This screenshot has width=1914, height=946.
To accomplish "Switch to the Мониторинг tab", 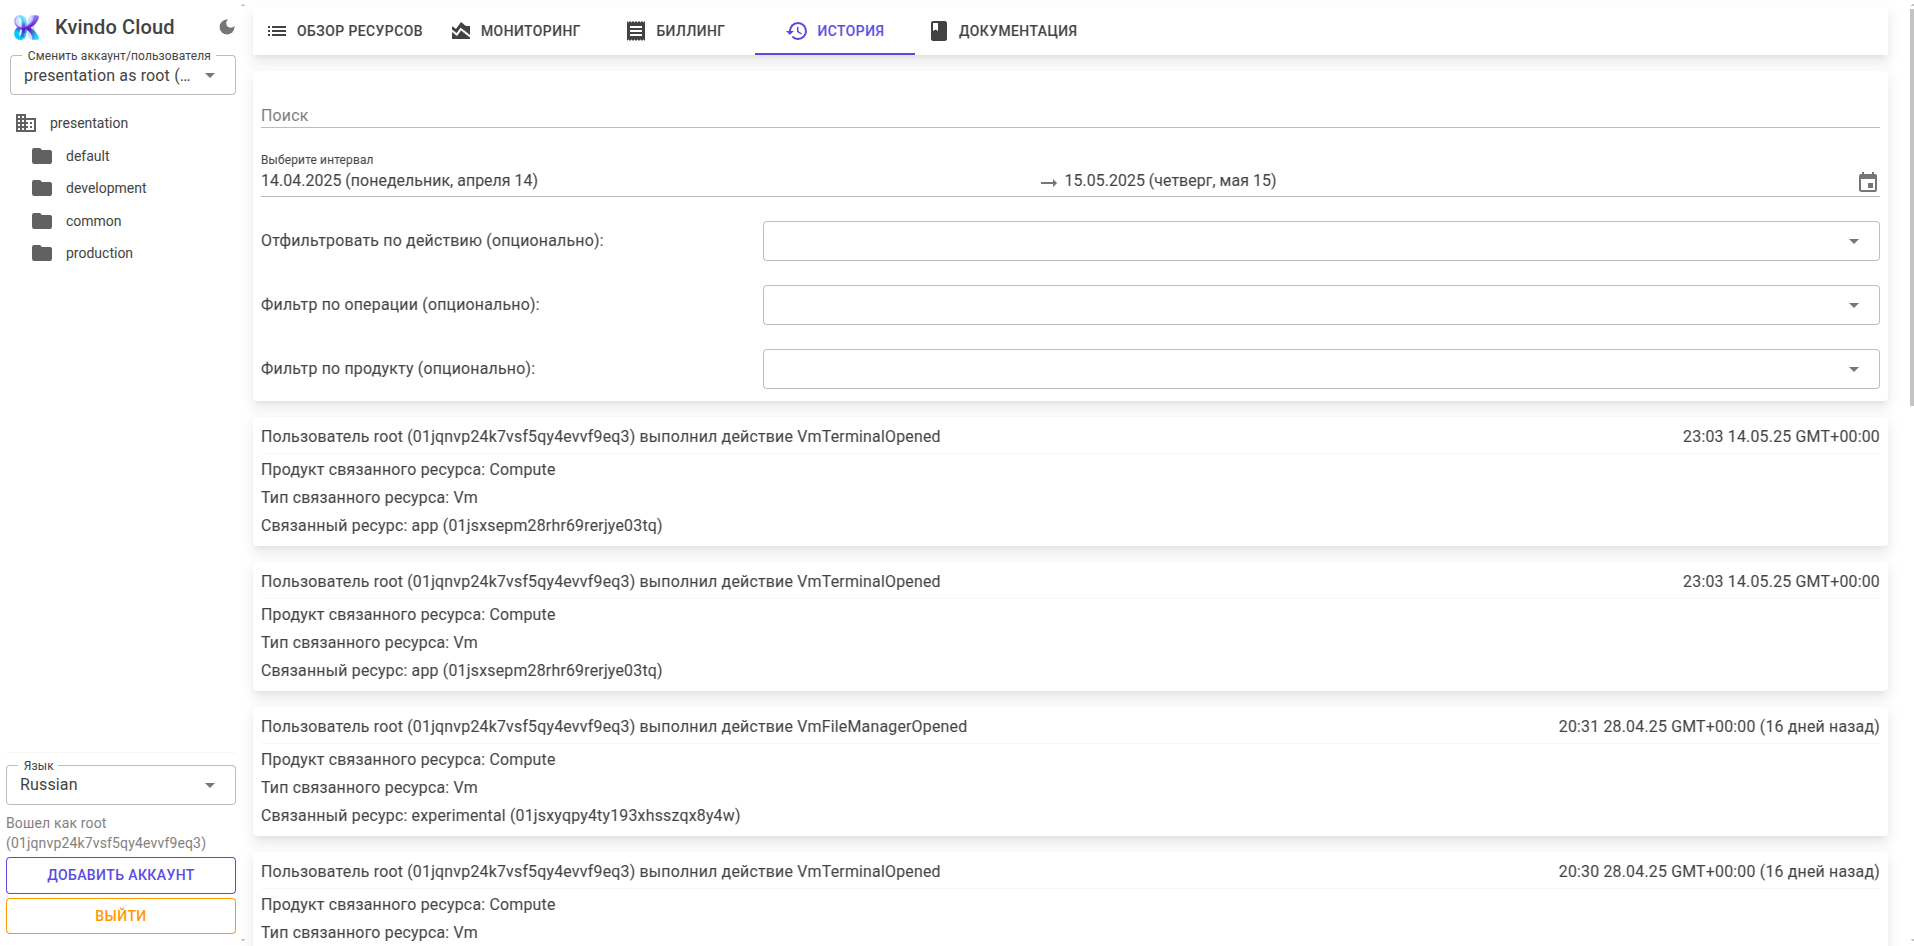I will click(x=516, y=31).
